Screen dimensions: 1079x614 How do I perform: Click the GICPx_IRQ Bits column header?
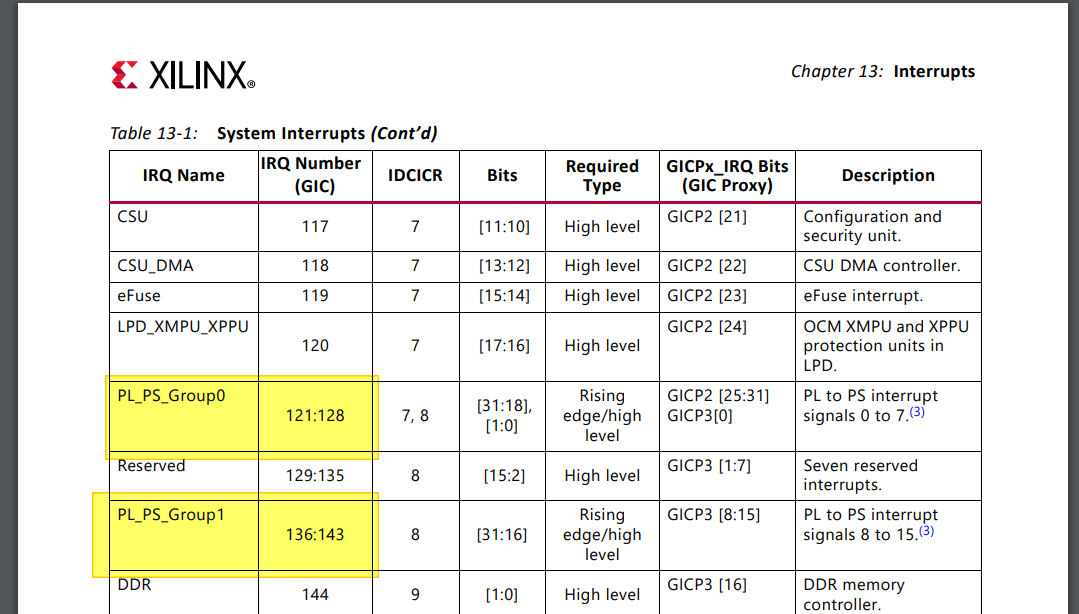(x=727, y=176)
